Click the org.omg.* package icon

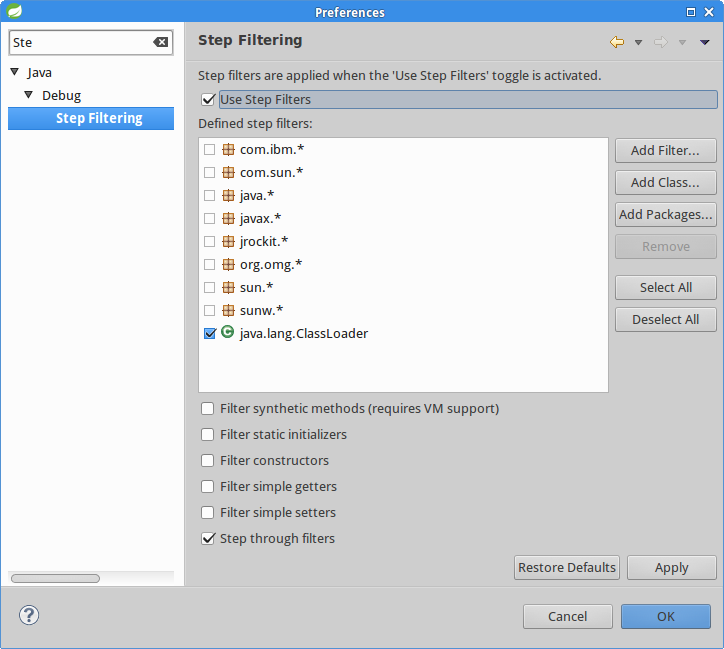(x=228, y=264)
